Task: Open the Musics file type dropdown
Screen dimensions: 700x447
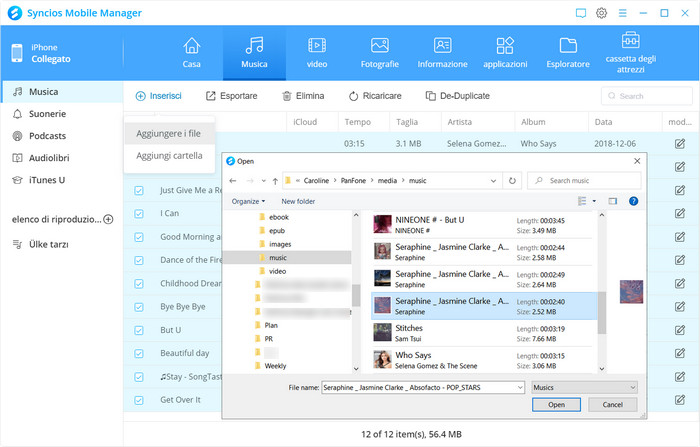Action: pos(584,388)
